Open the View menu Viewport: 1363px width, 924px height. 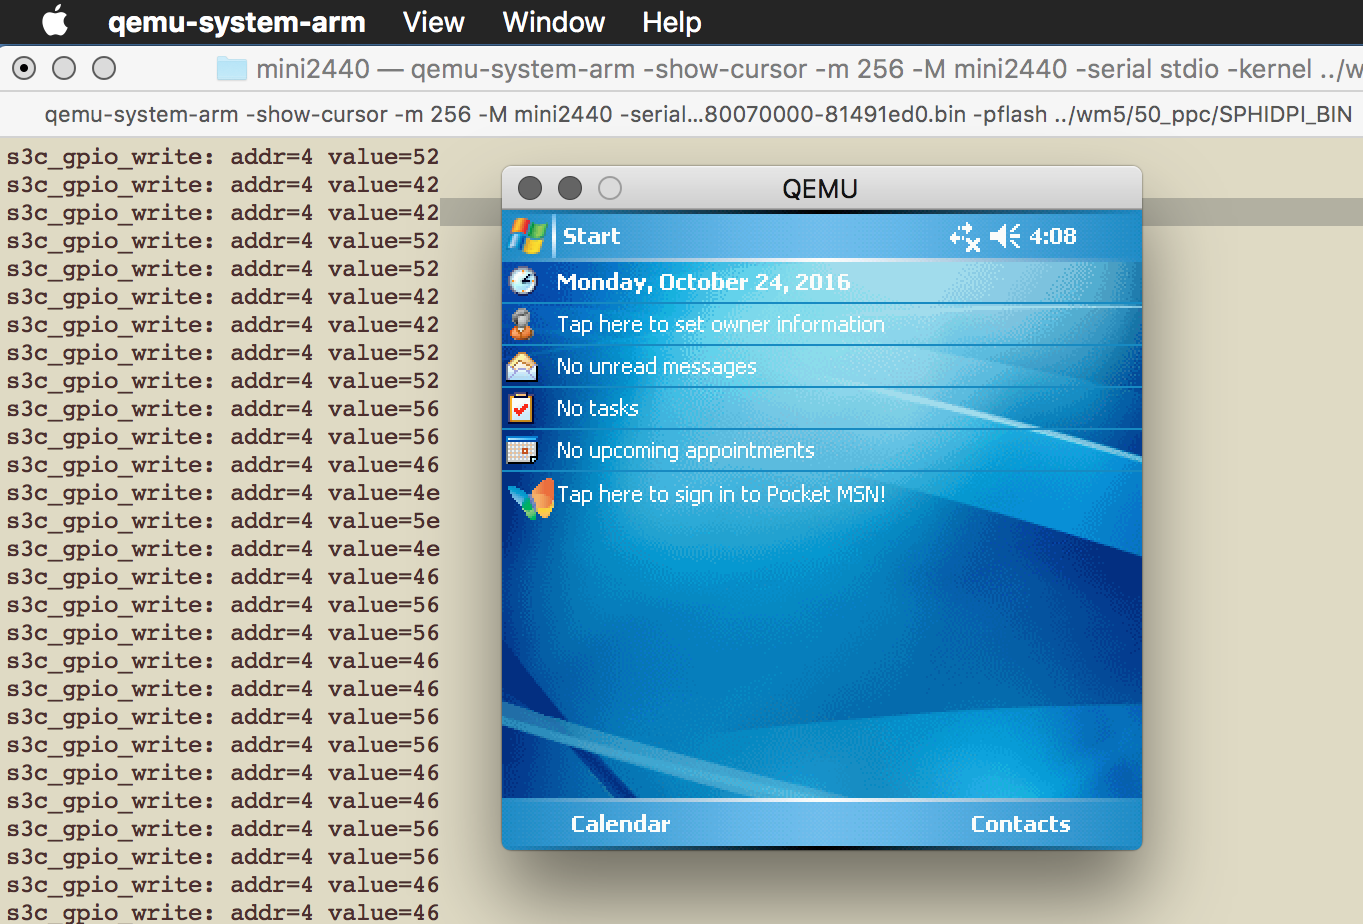click(433, 22)
